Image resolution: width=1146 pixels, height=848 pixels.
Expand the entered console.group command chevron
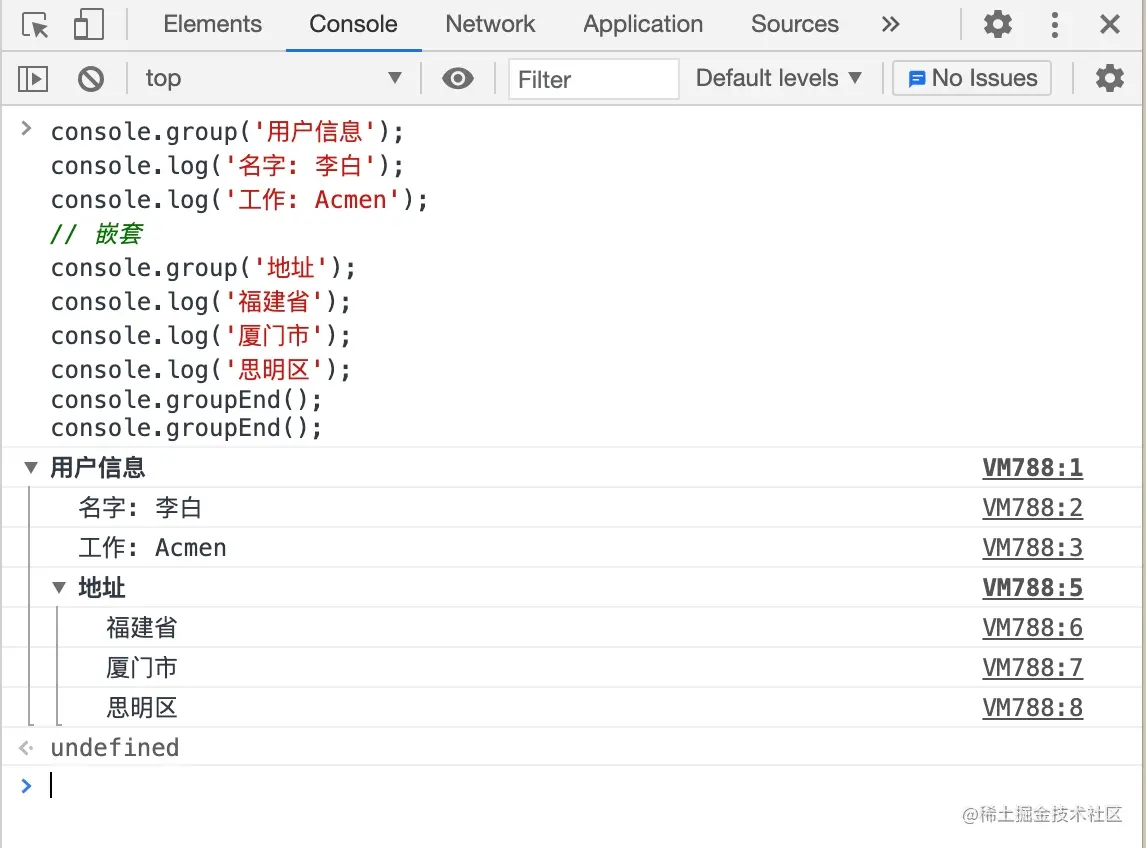coord(26,129)
